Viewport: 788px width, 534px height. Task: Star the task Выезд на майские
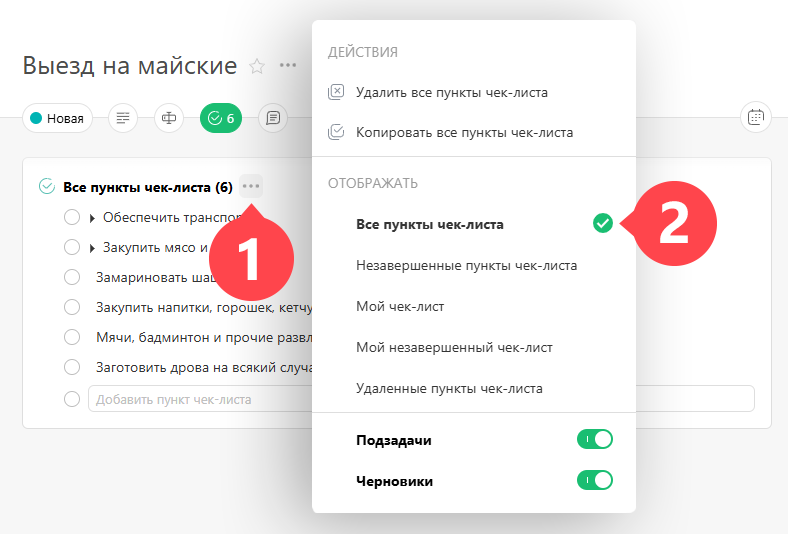coord(257,66)
